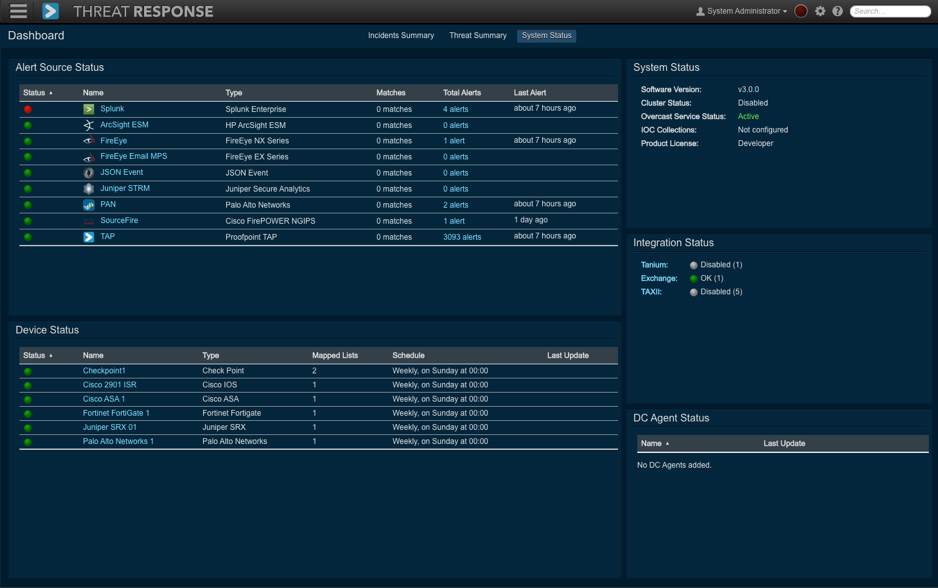The height and width of the screenshot is (588, 938).
Task: Click the red alert indicator in header
Action: 801,12
